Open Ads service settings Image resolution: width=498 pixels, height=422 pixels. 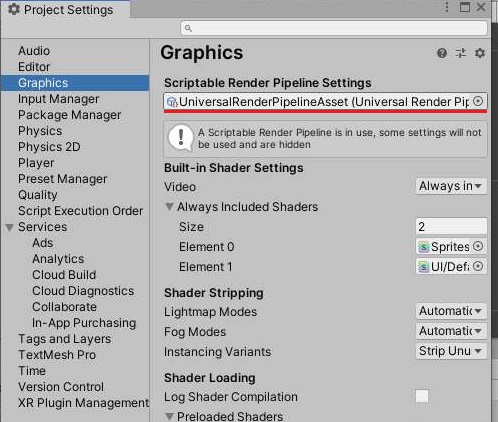(x=43, y=243)
